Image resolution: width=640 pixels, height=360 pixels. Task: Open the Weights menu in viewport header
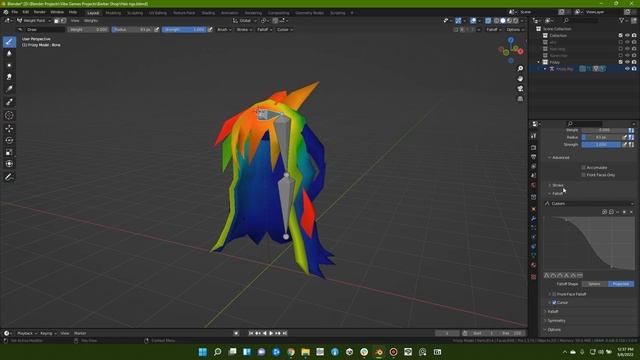[91, 20]
